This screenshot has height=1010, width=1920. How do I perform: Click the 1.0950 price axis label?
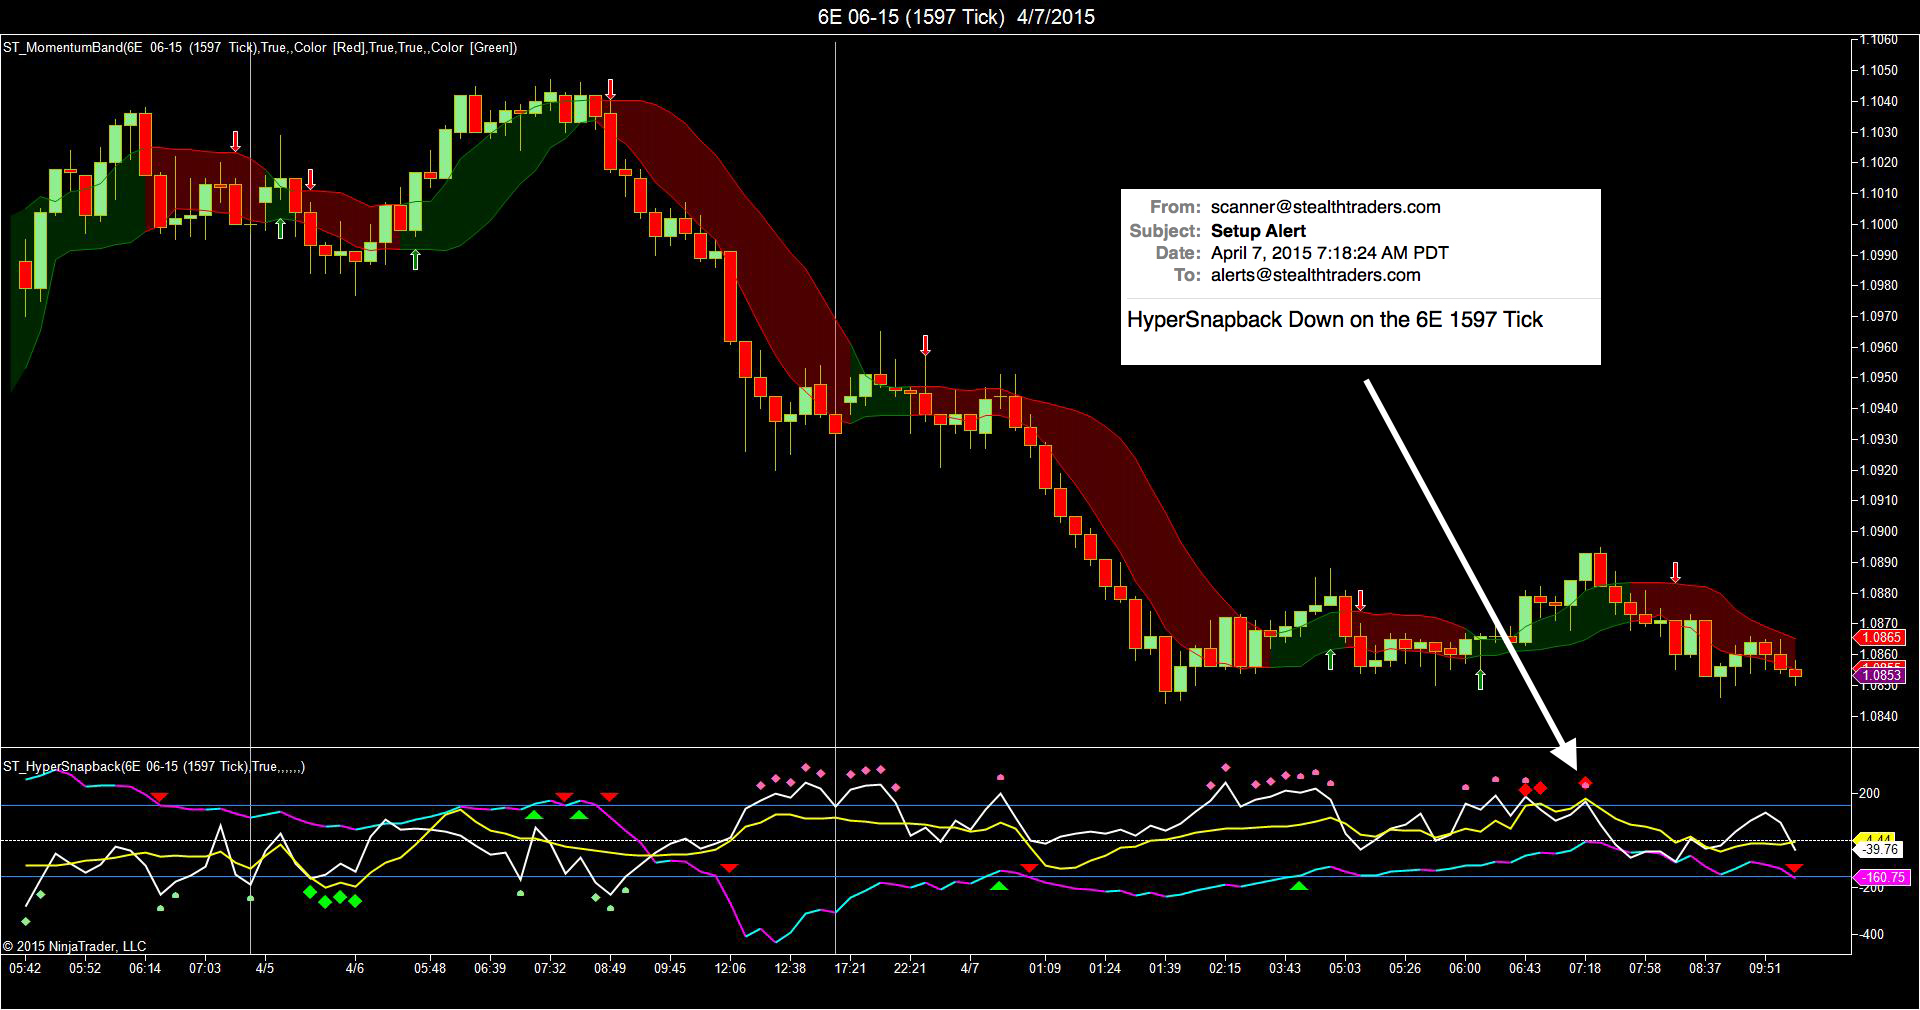[x=1878, y=377]
